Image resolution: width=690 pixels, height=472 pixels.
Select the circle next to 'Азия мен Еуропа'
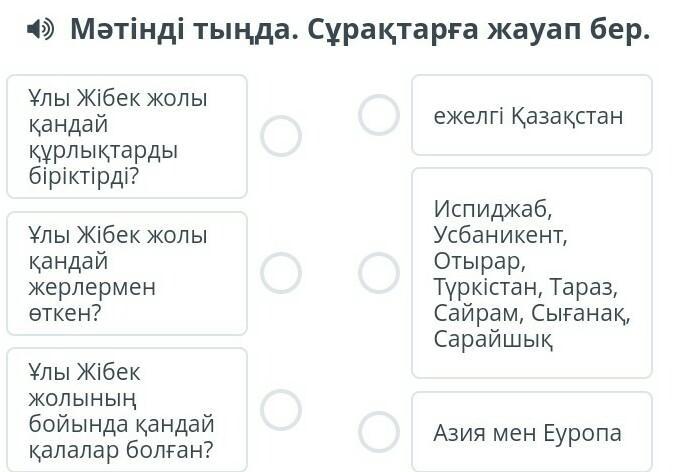point(379,432)
